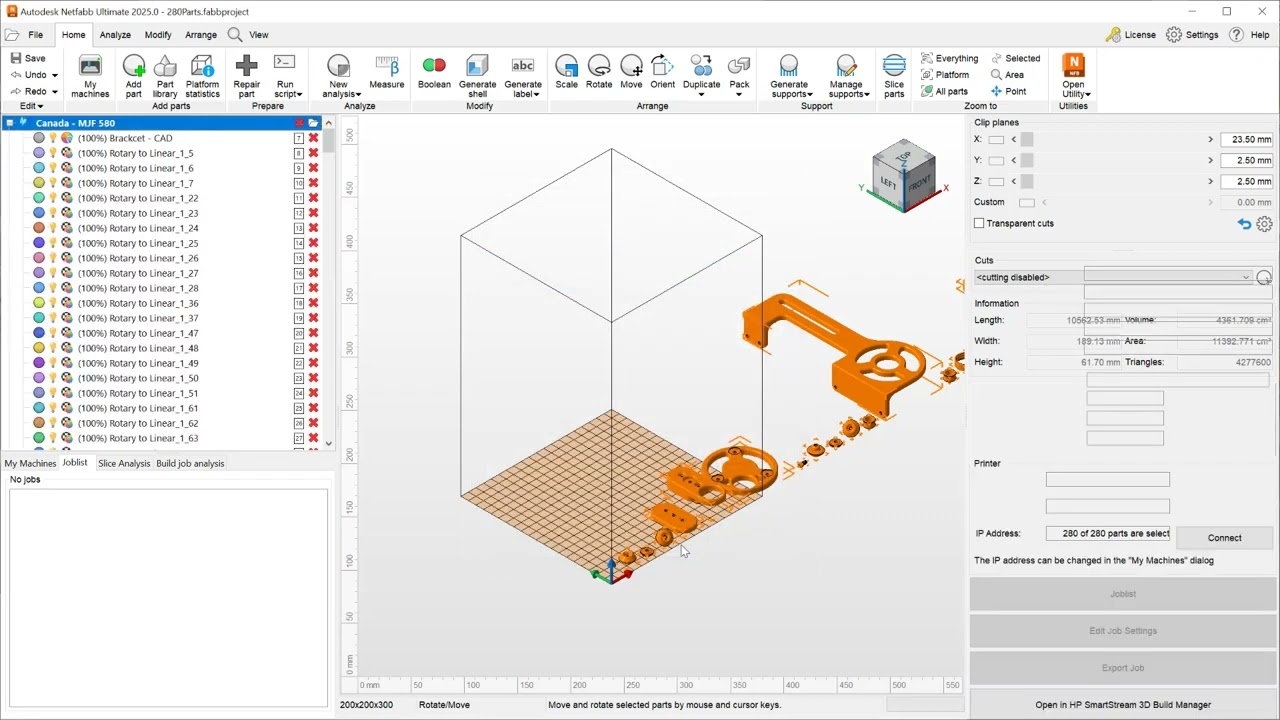
Task: Select the Move tool
Action: (631, 73)
